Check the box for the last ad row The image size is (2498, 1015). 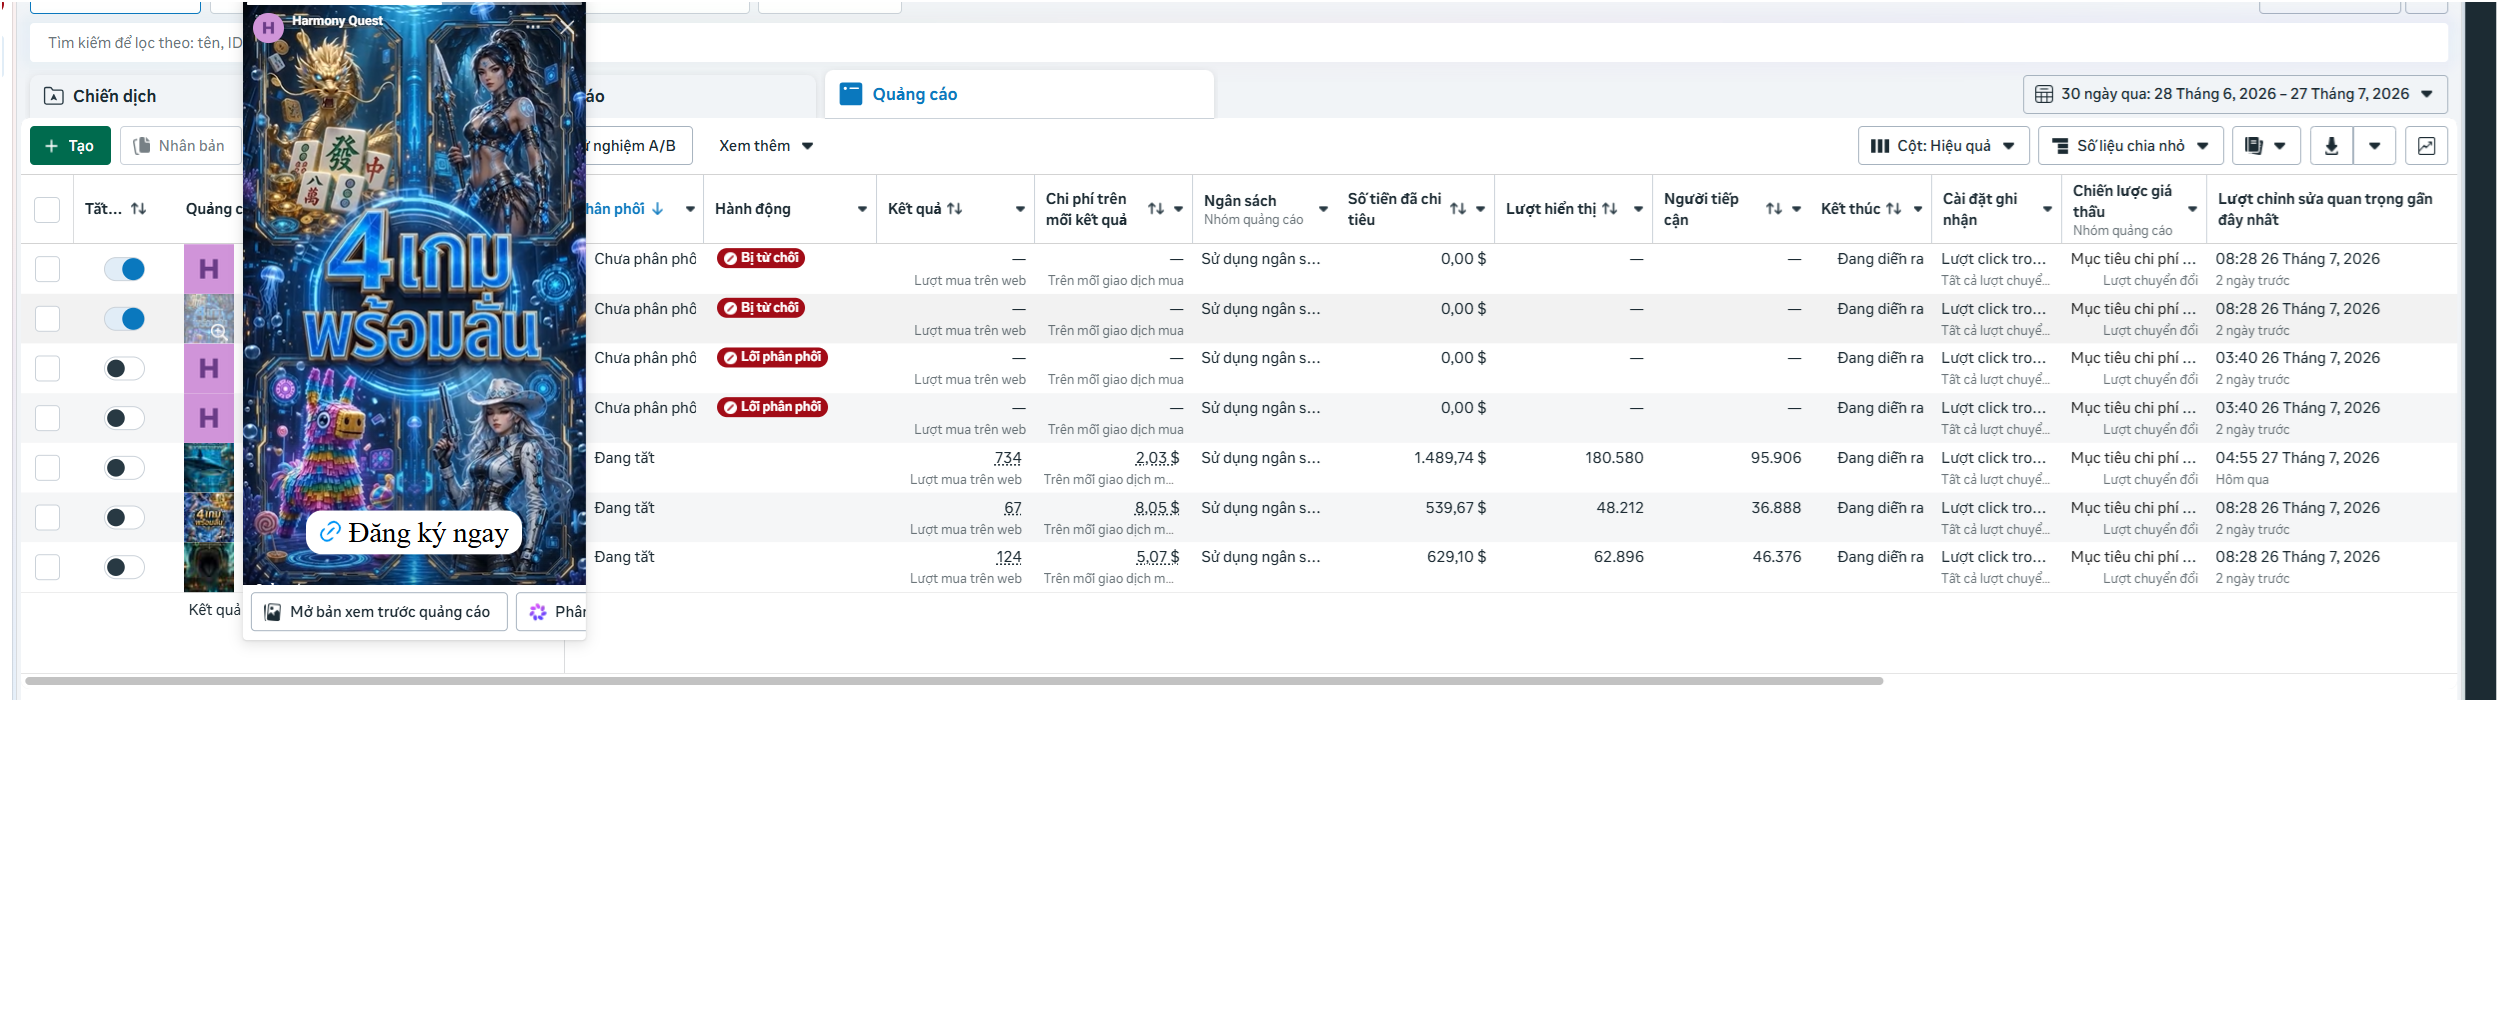pyautogui.click(x=47, y=567)
